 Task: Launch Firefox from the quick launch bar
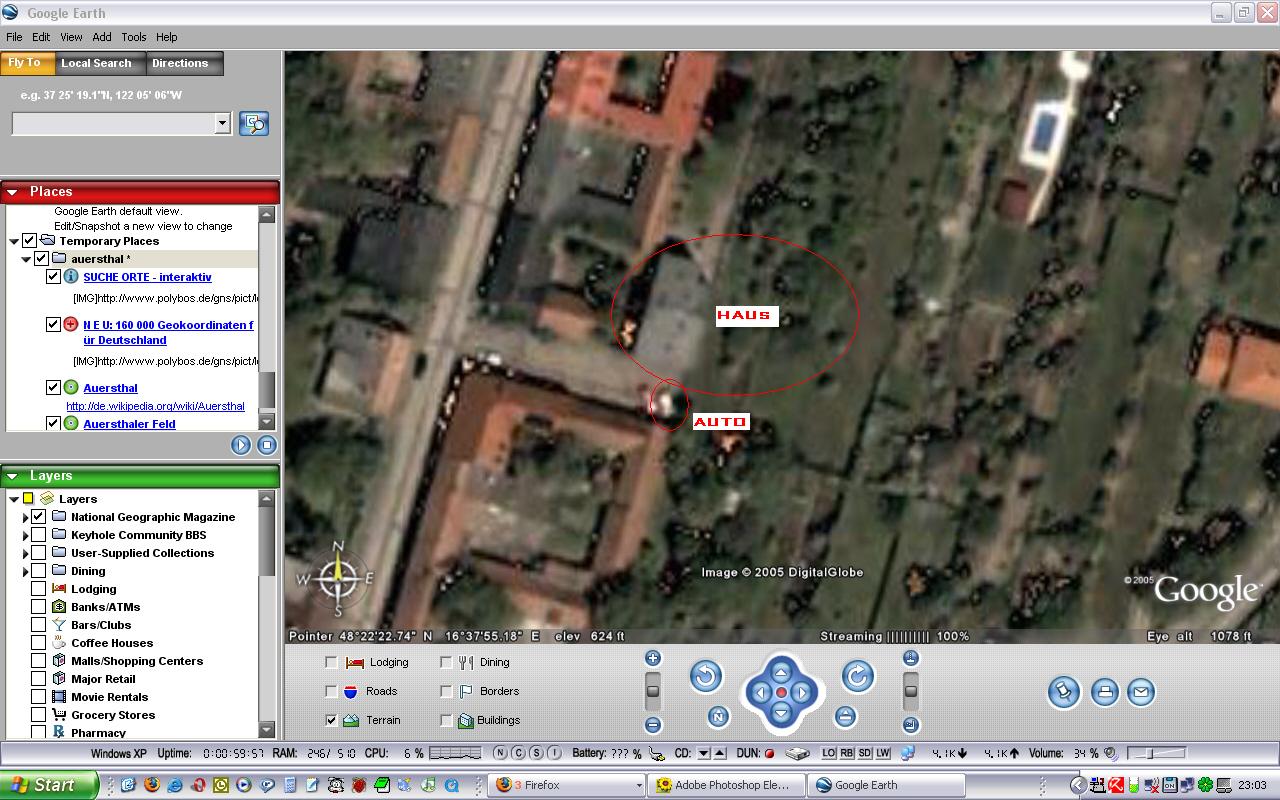(x=151, y=785)
